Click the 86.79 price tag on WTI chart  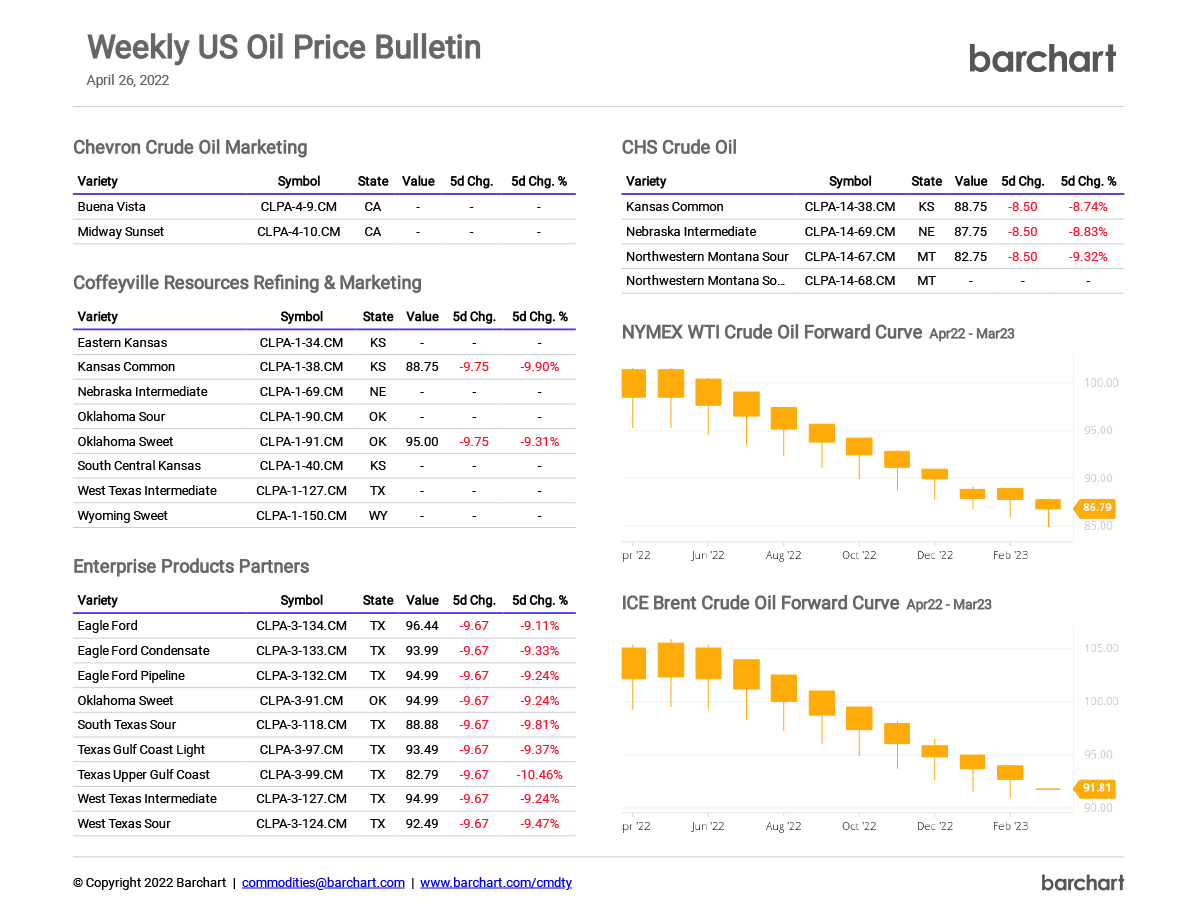point(1096,508)
